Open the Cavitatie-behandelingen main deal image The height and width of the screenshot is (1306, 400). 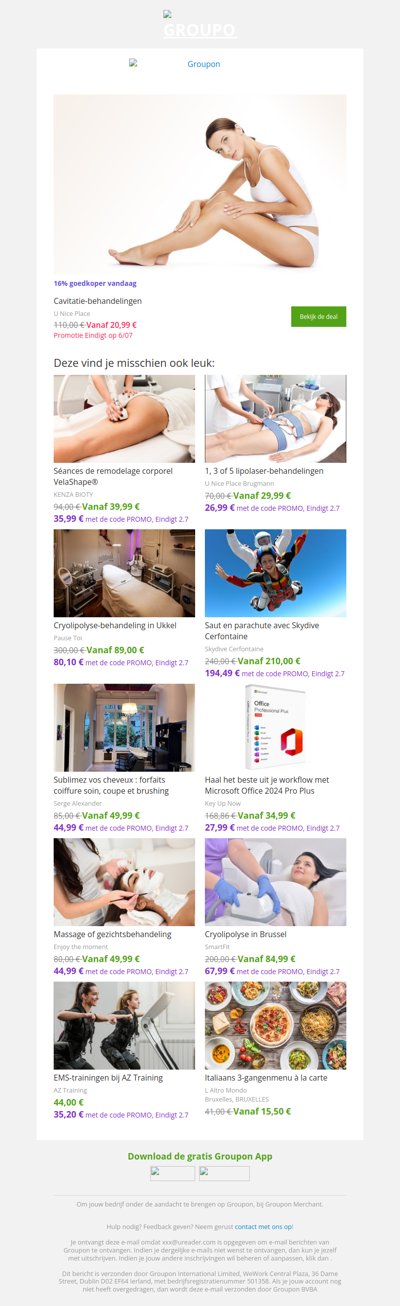point(200,184)
